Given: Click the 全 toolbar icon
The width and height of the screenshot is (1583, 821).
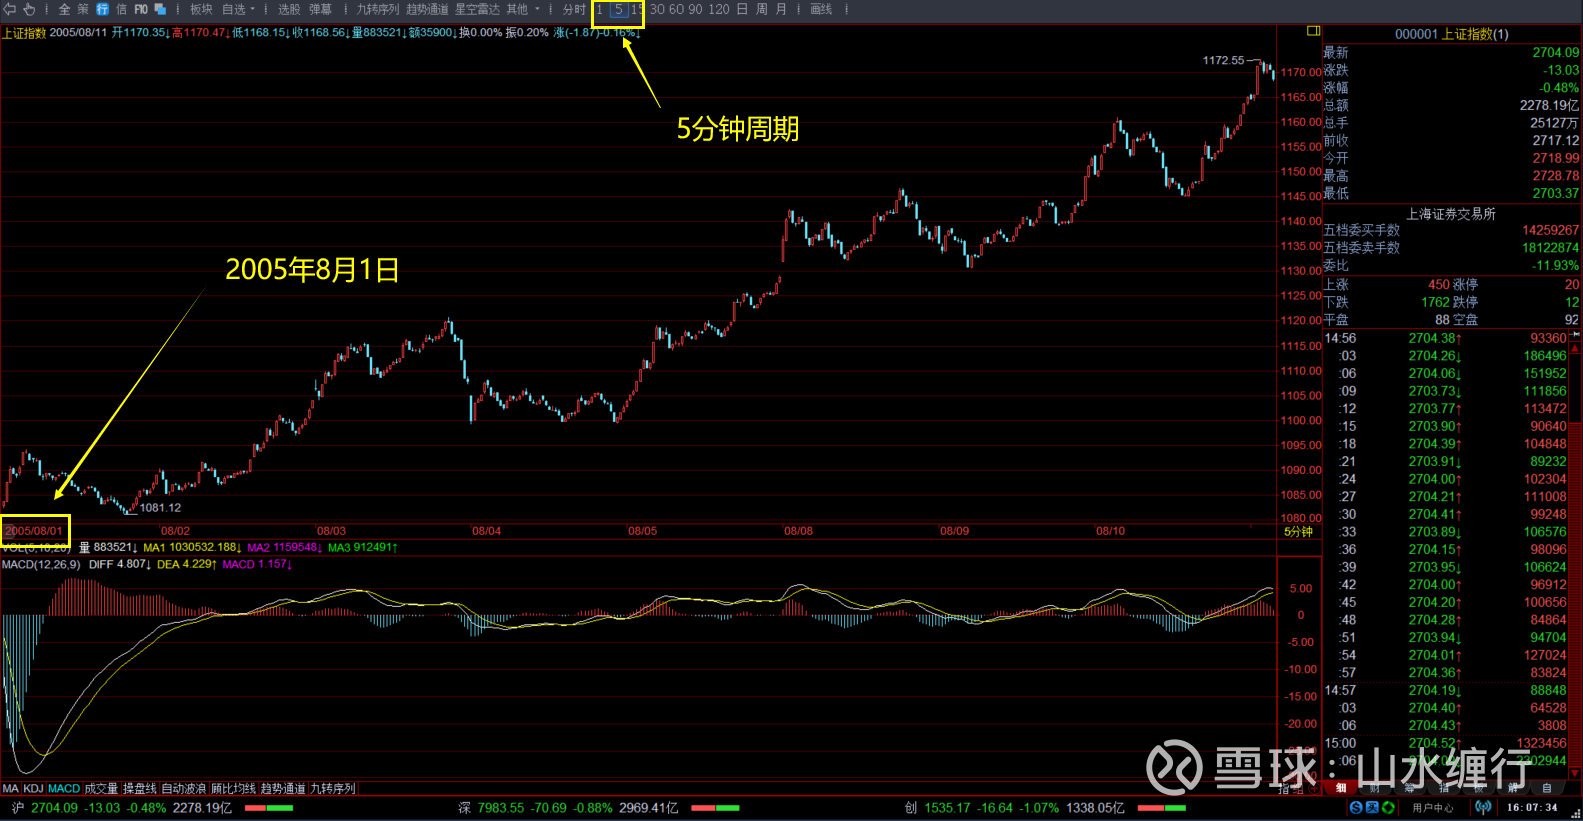Looking at the screenshot, I should (65, 9).
